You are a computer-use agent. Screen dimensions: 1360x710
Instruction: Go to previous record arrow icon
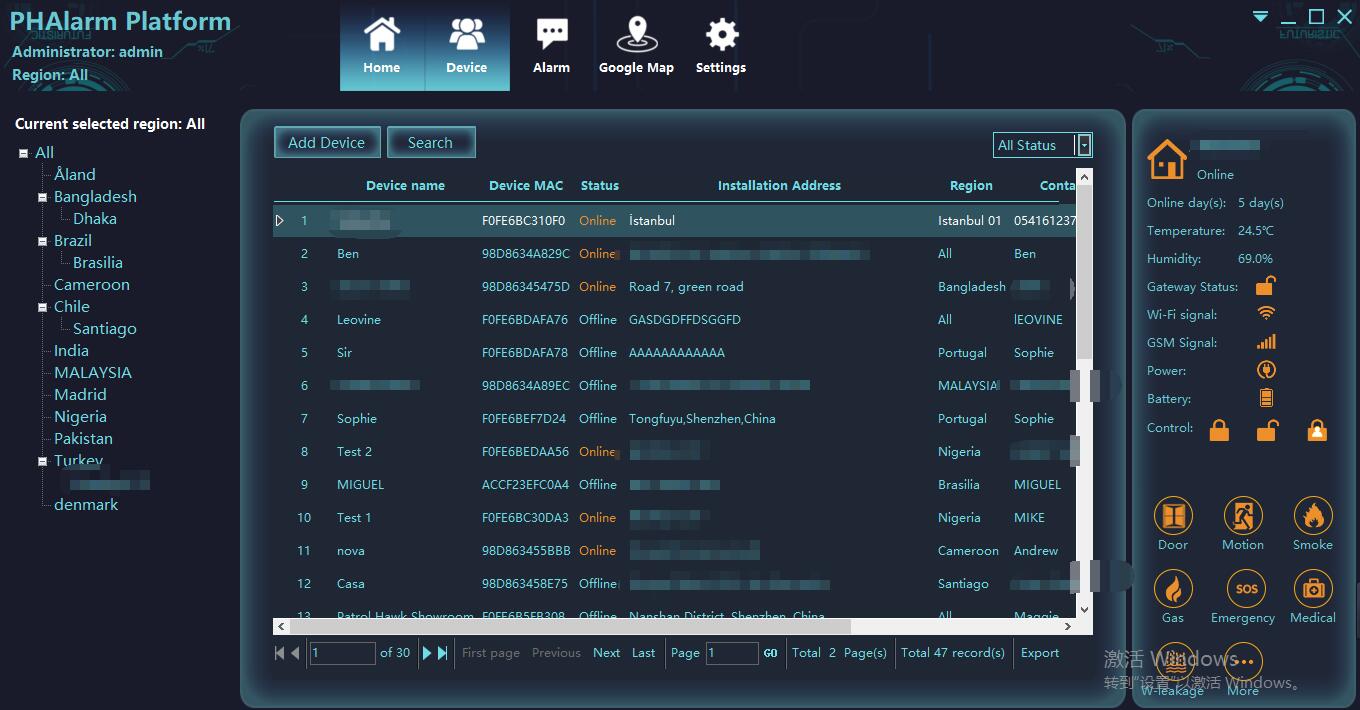pos(295,653)
